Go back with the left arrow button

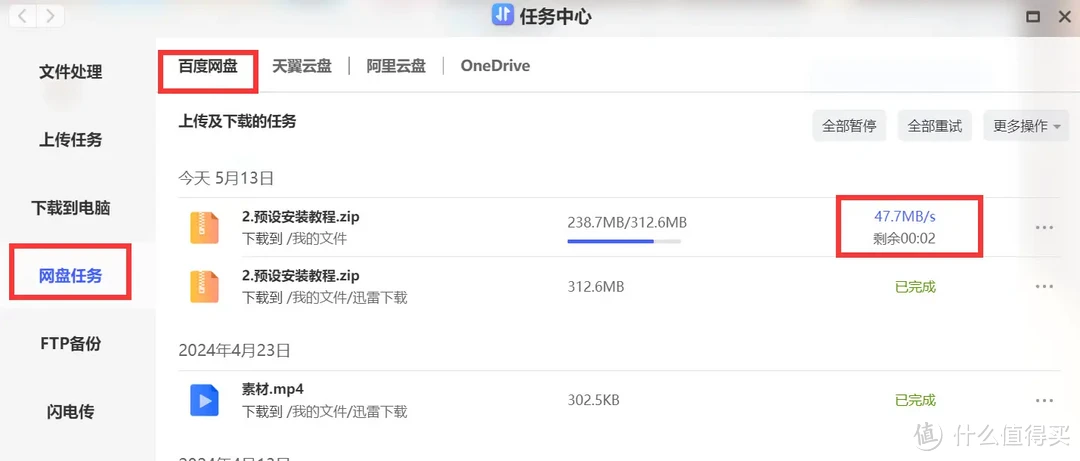tap(23, 17)
